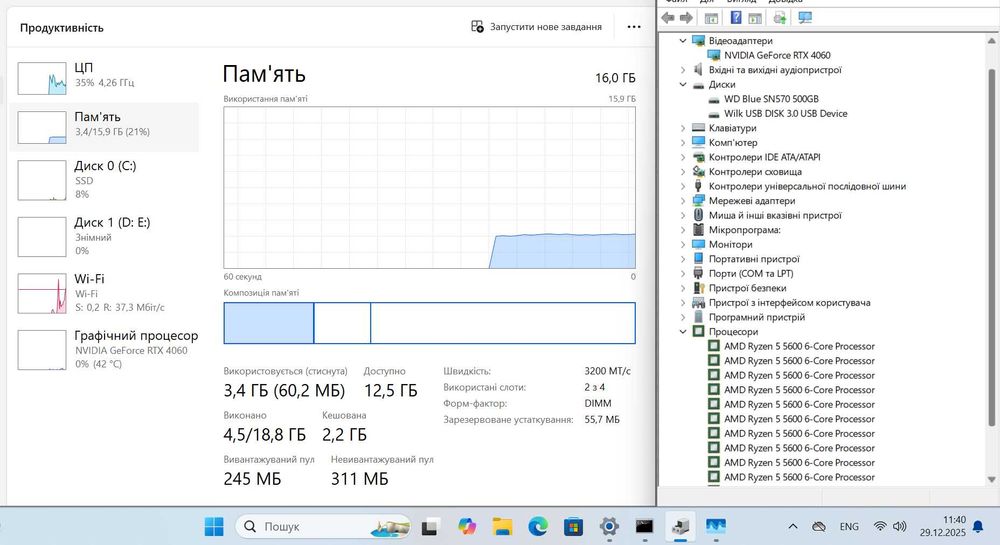Click the Back arrow in Device Manager toolbar
The width and height of the screenshot is (1000, 545).
[668, 18]
